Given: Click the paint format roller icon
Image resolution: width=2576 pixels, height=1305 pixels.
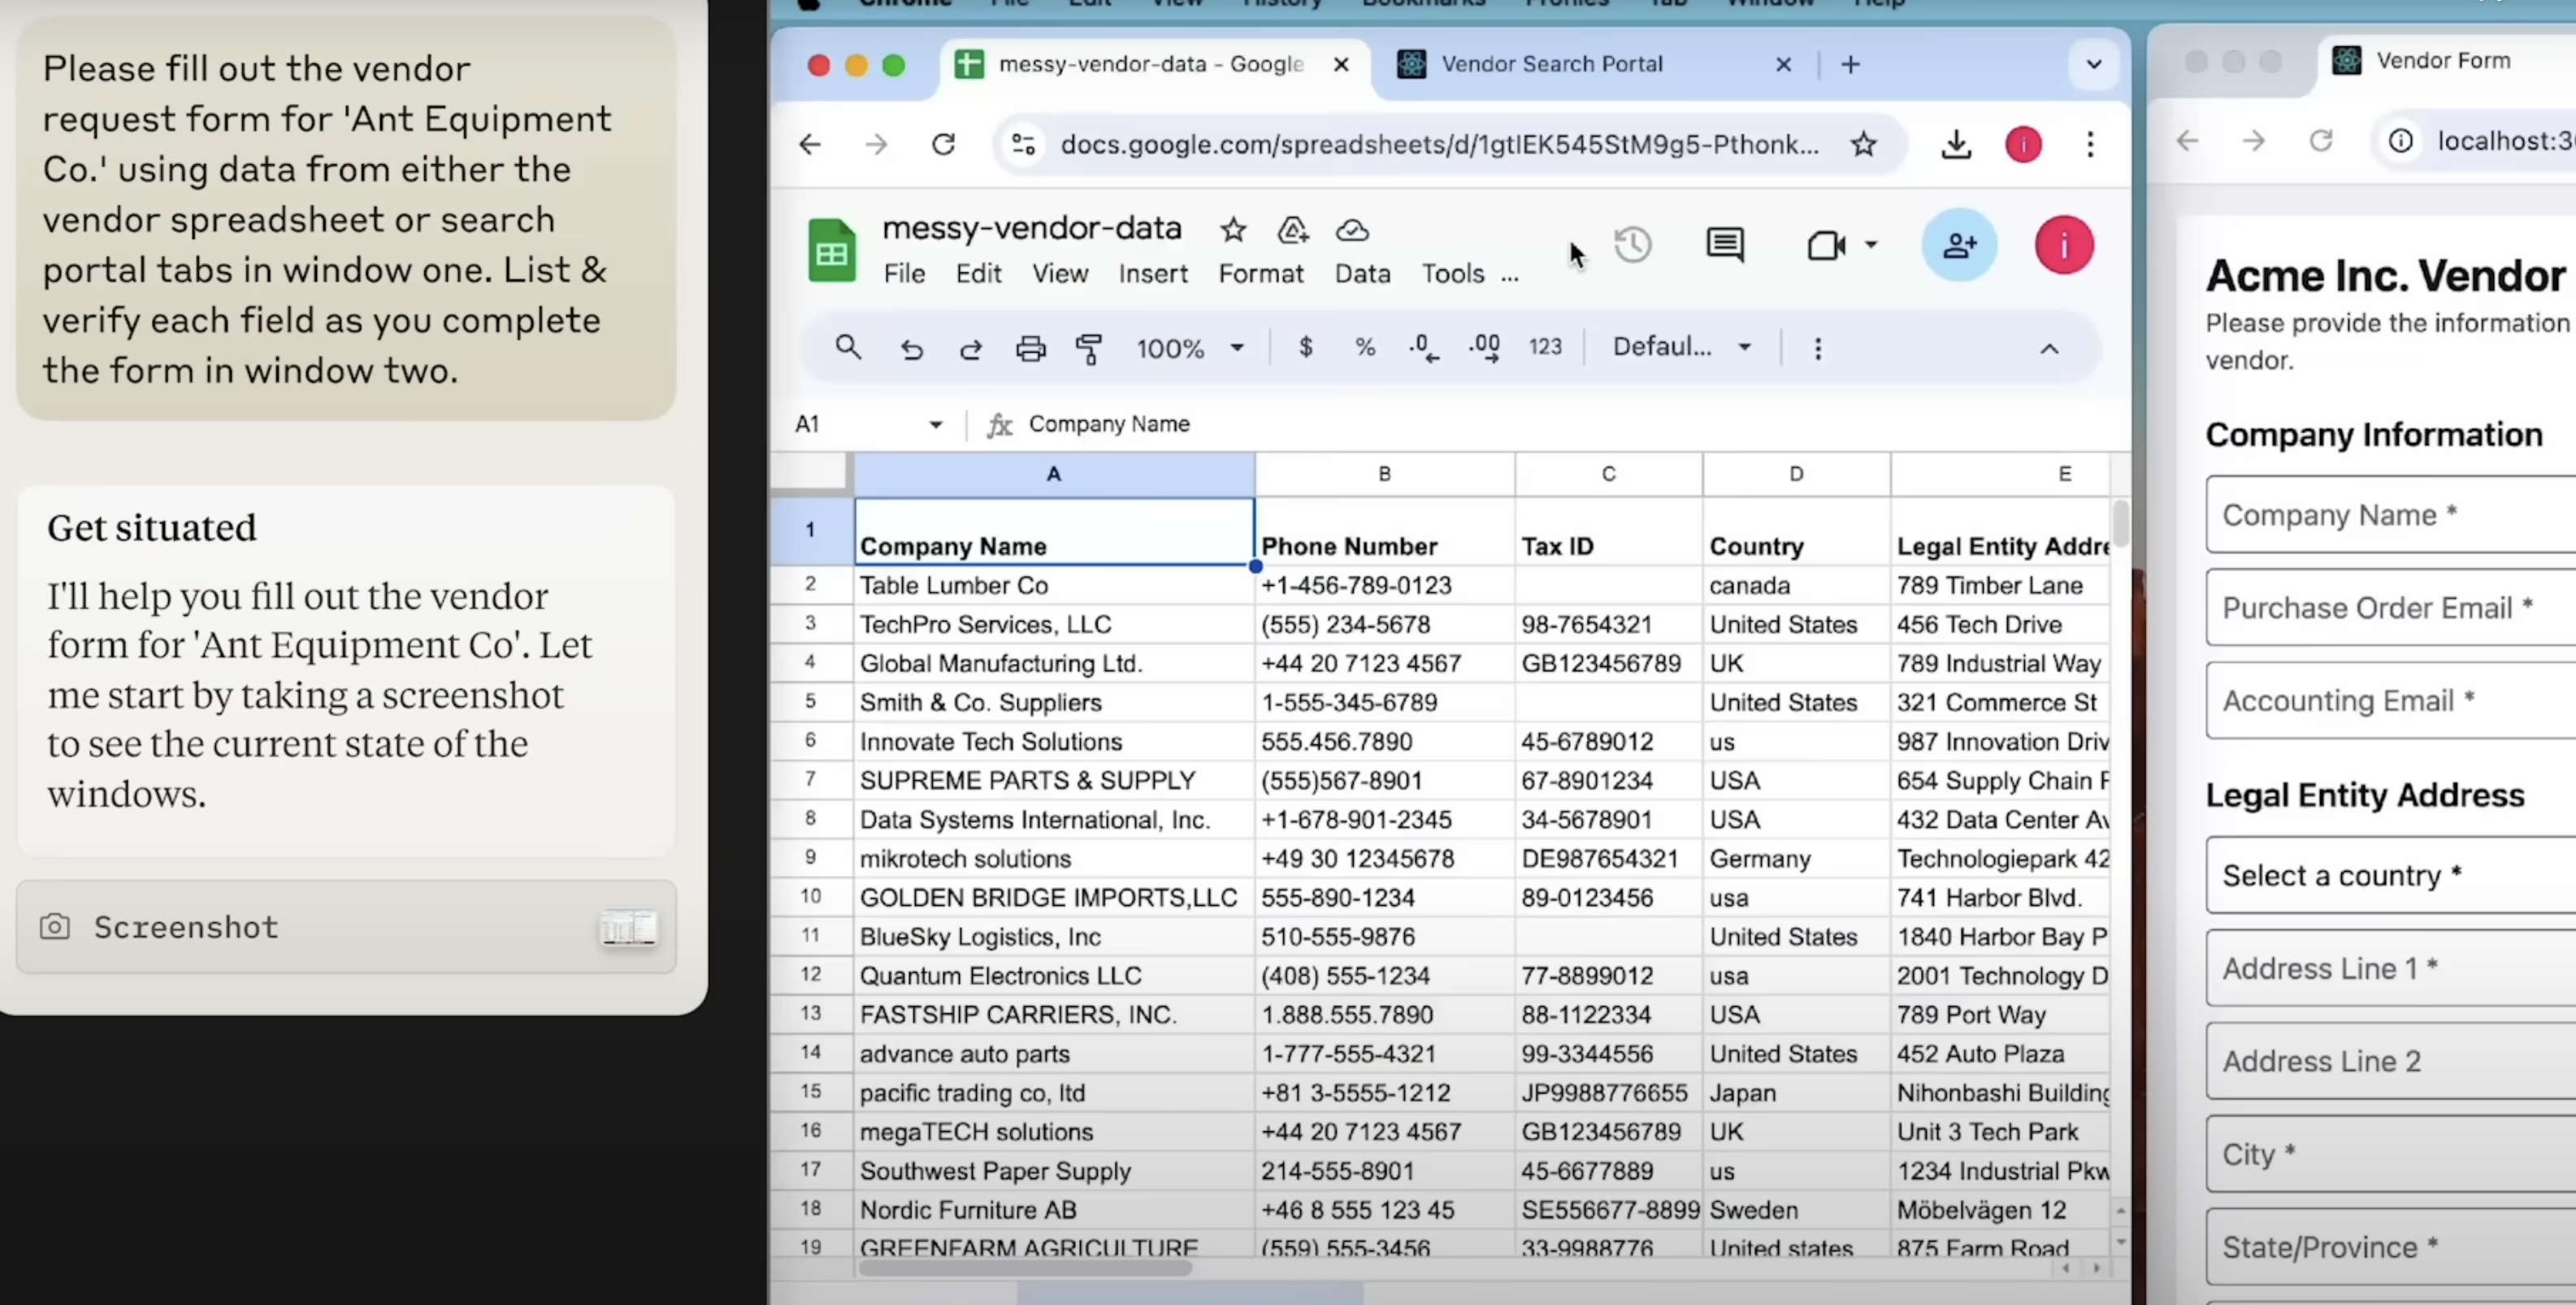Looking at the screenshot, I should [1089, 348].
